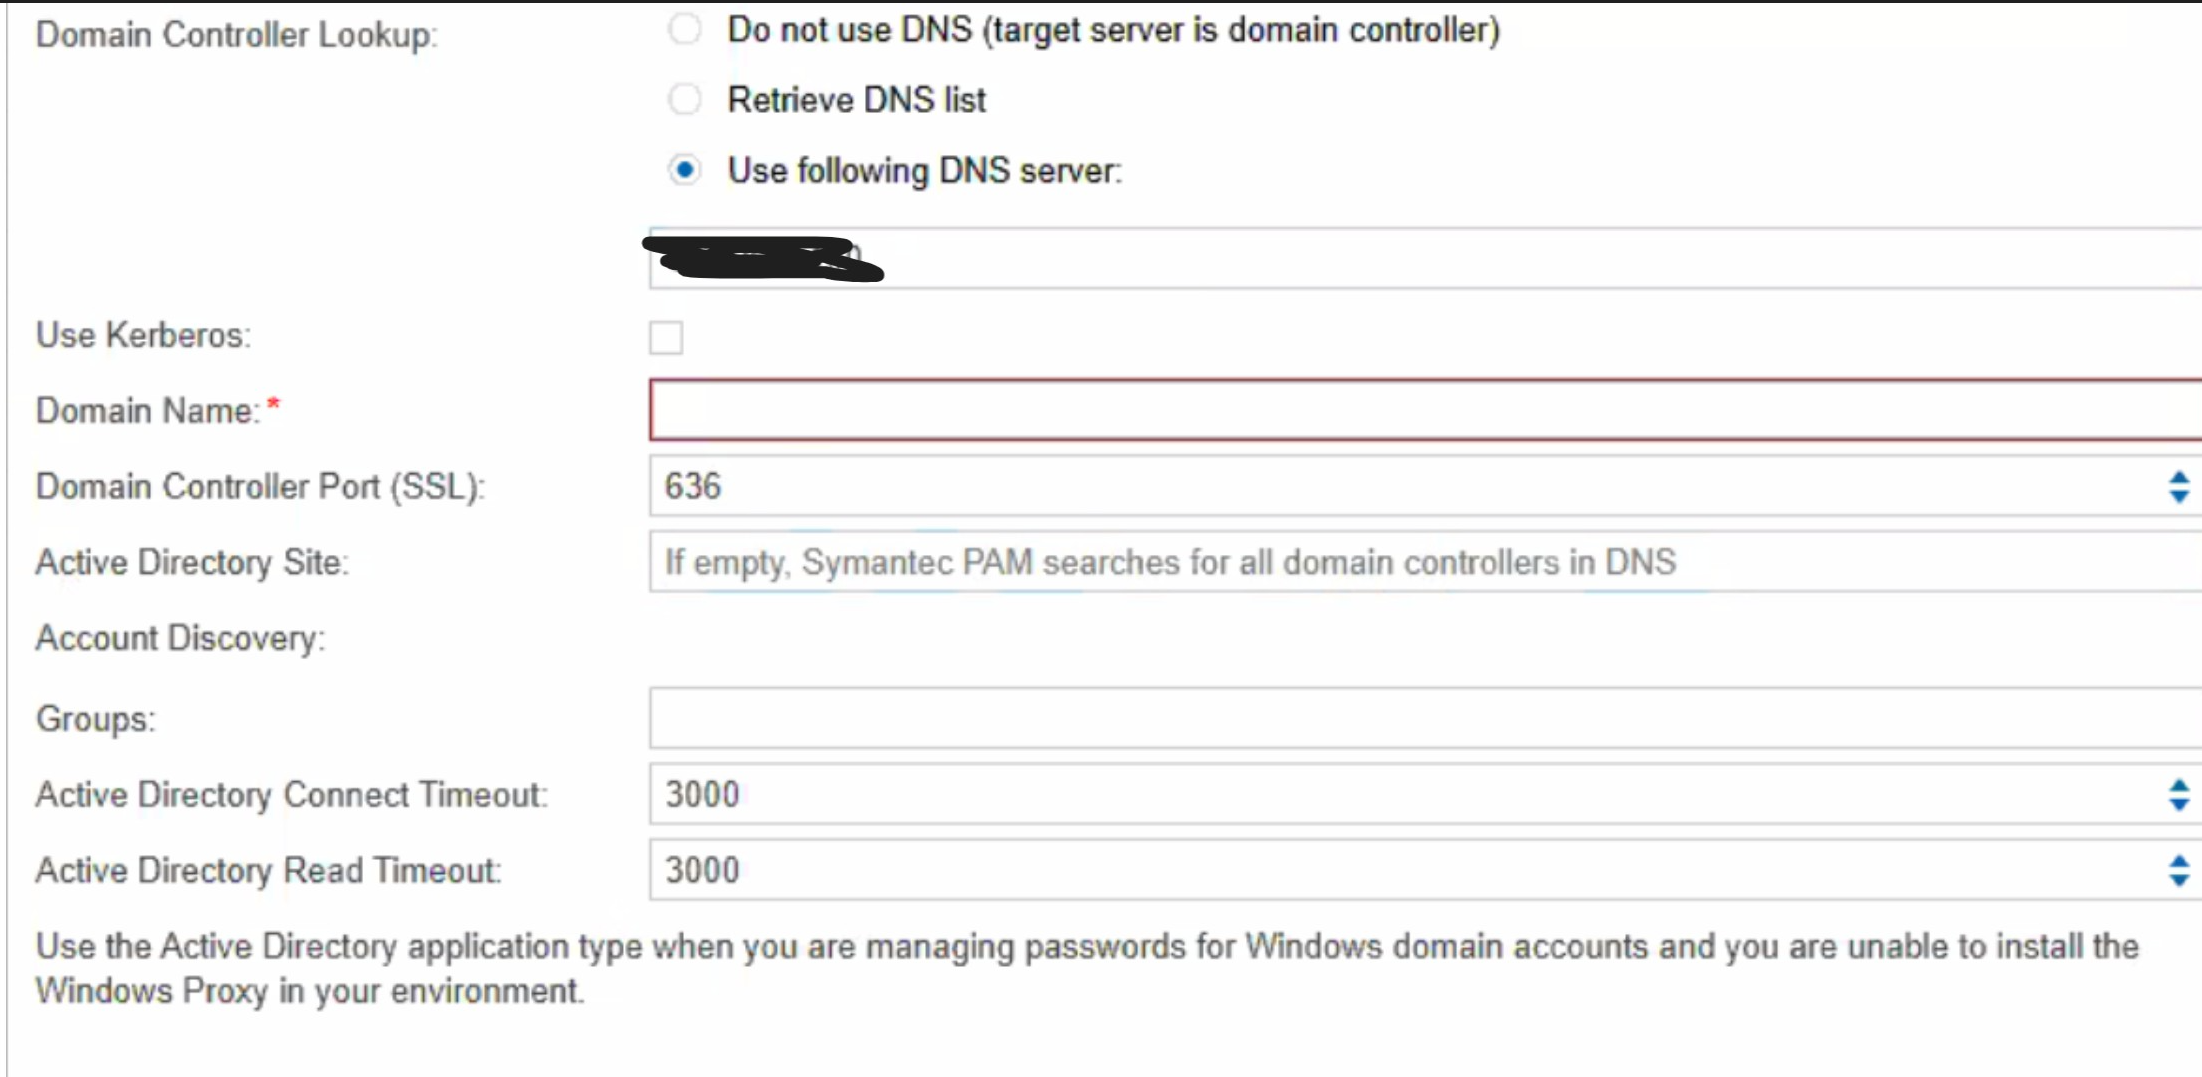Decrease Domain Controller Port with down arrow
This screenshot has width=2202, height=1077.
pyautogui.click(x=2179, y=497)
